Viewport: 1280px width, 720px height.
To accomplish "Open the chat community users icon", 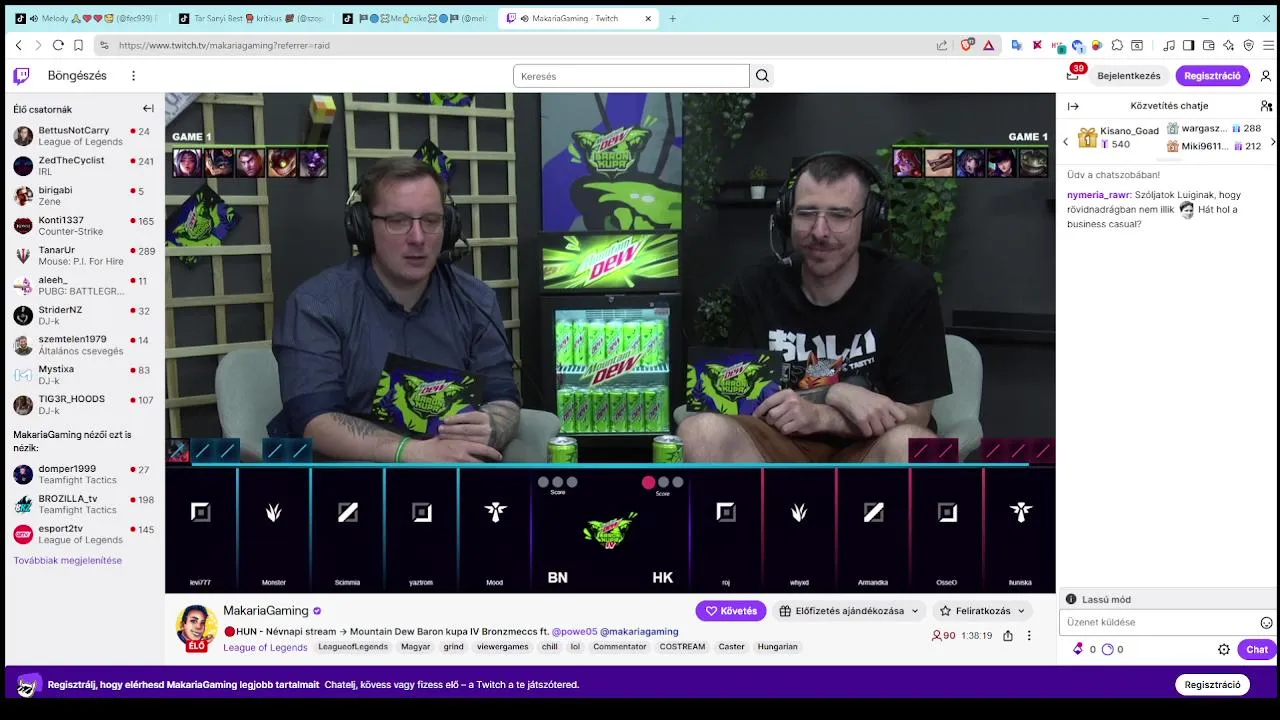I will click(1266, 106).
